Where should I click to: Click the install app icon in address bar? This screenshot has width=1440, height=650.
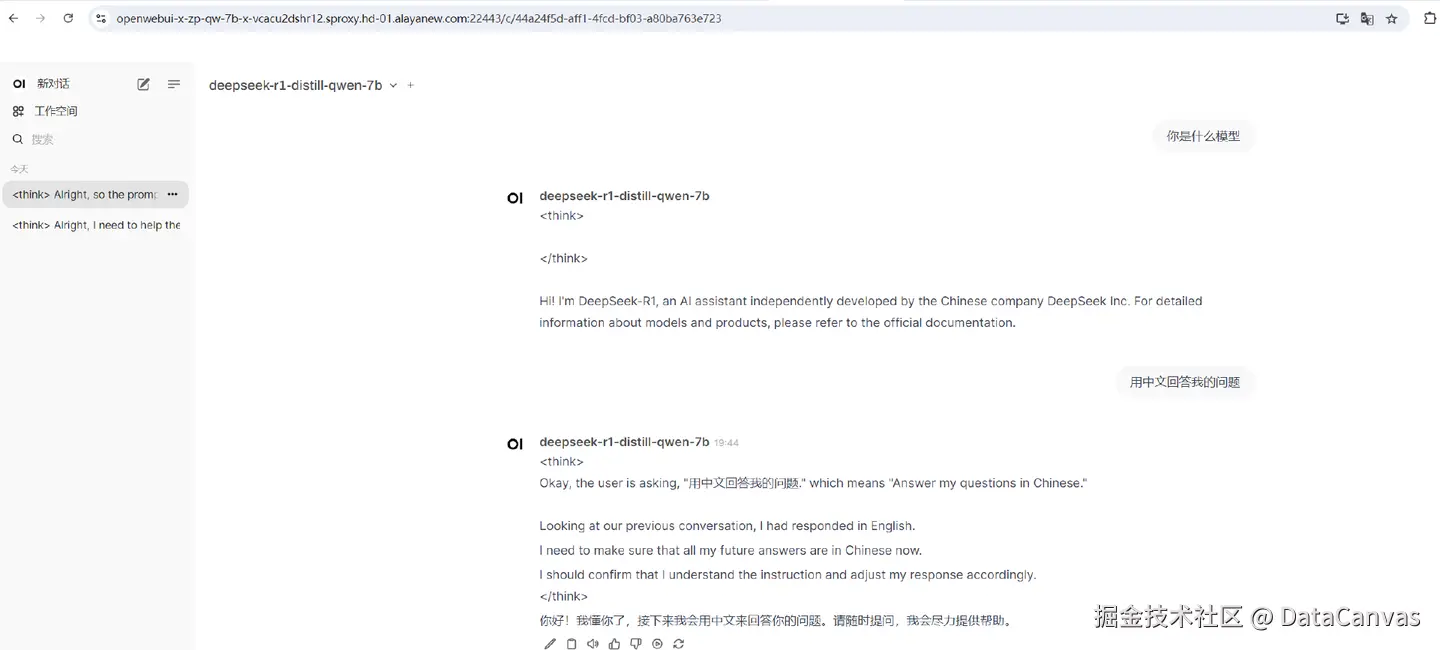tap(1342, 18)
